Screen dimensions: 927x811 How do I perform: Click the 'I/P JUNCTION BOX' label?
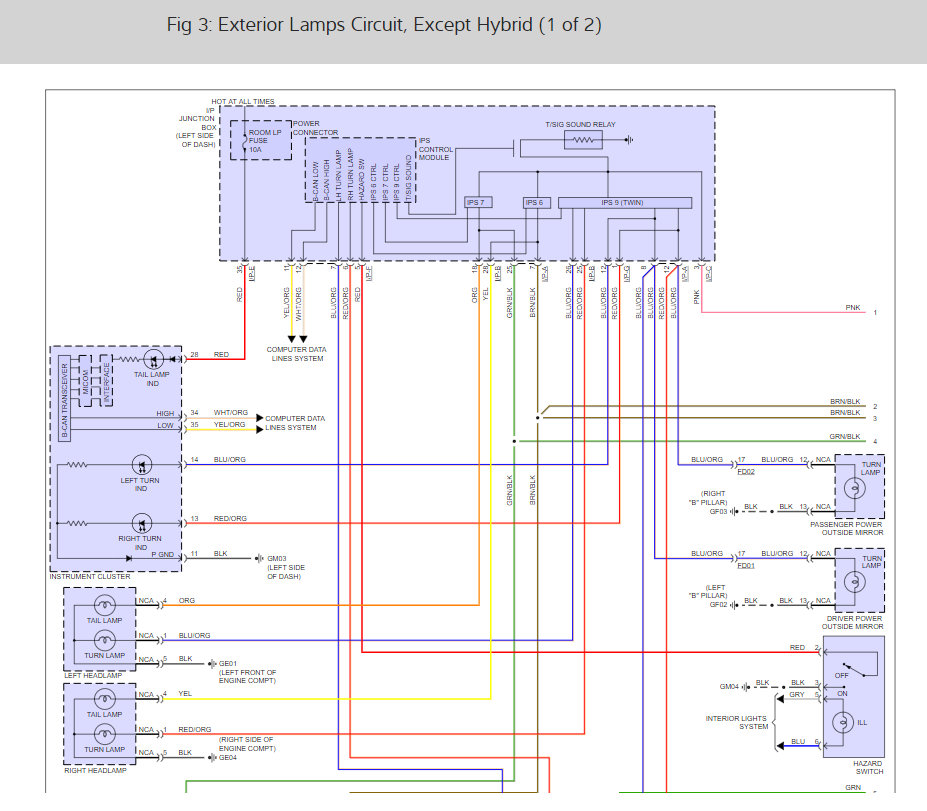[197, 127]
